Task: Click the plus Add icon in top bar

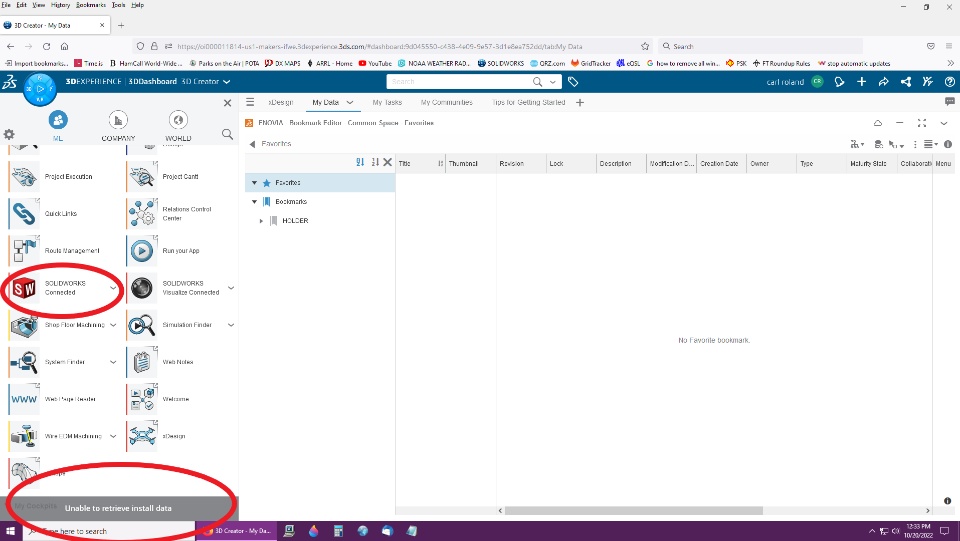Action: coord(861,81)
